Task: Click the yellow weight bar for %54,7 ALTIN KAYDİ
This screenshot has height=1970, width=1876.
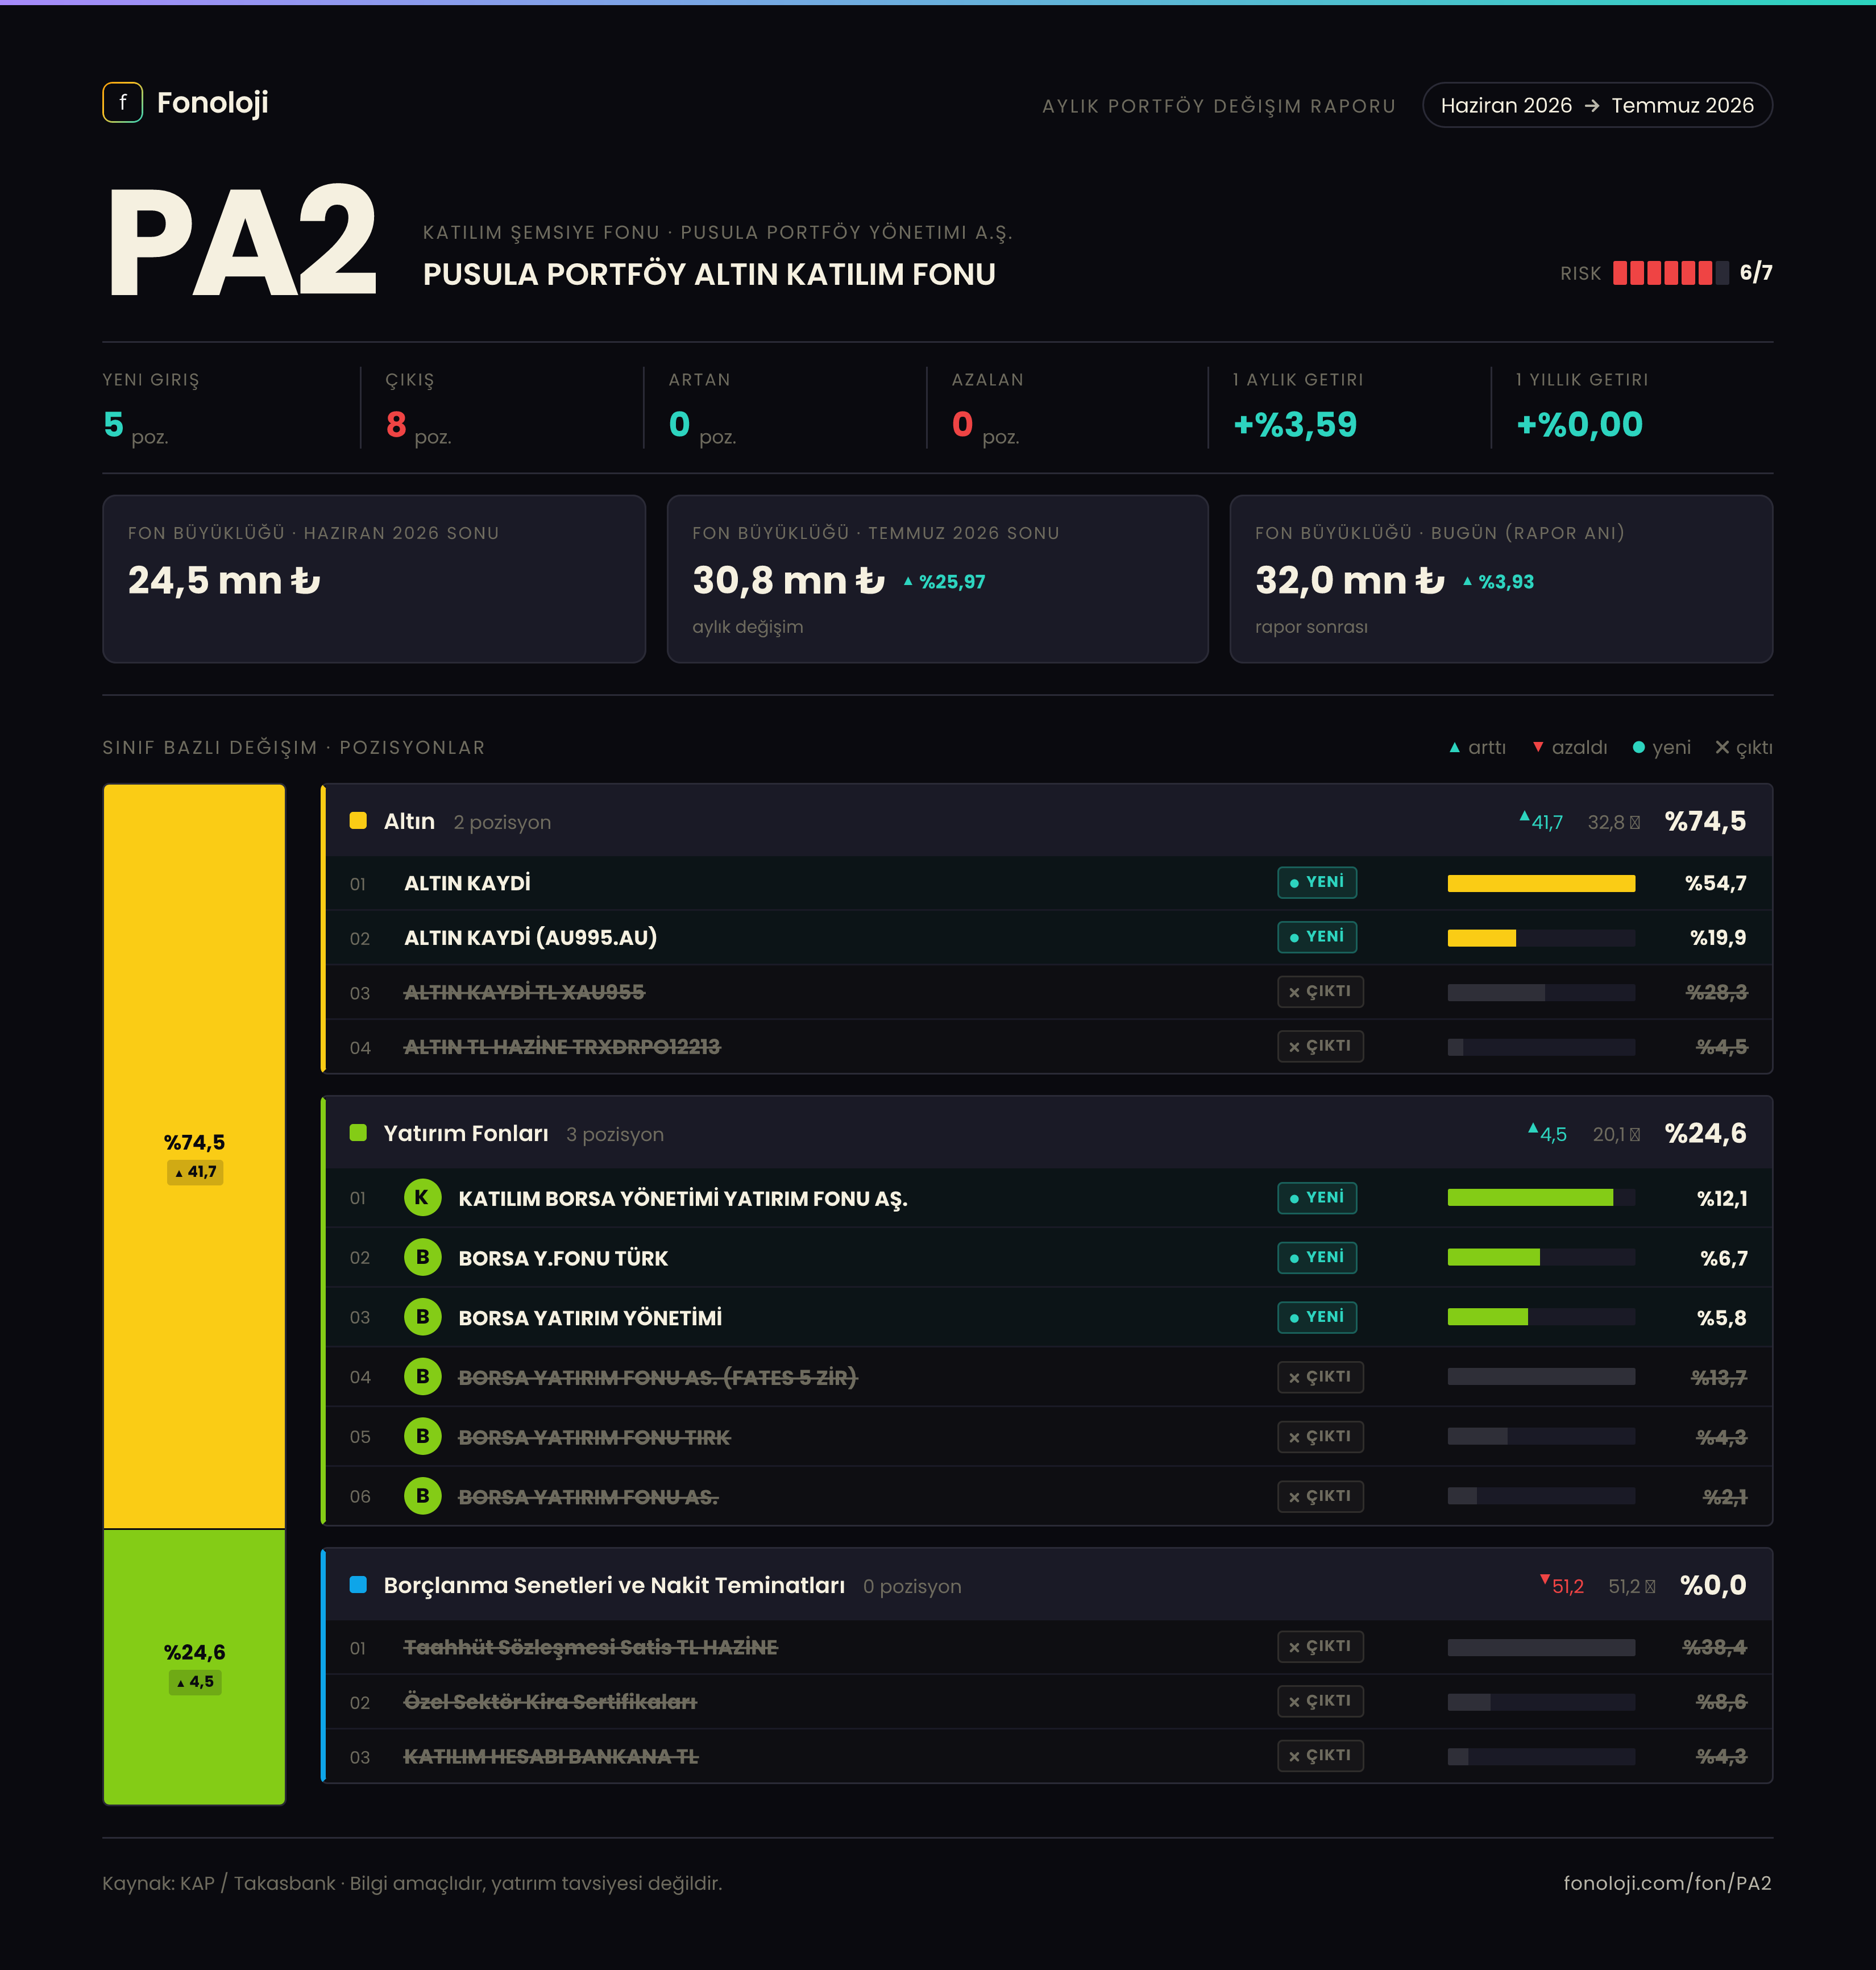Action: pyautogui.click(x=1541, y=883)
